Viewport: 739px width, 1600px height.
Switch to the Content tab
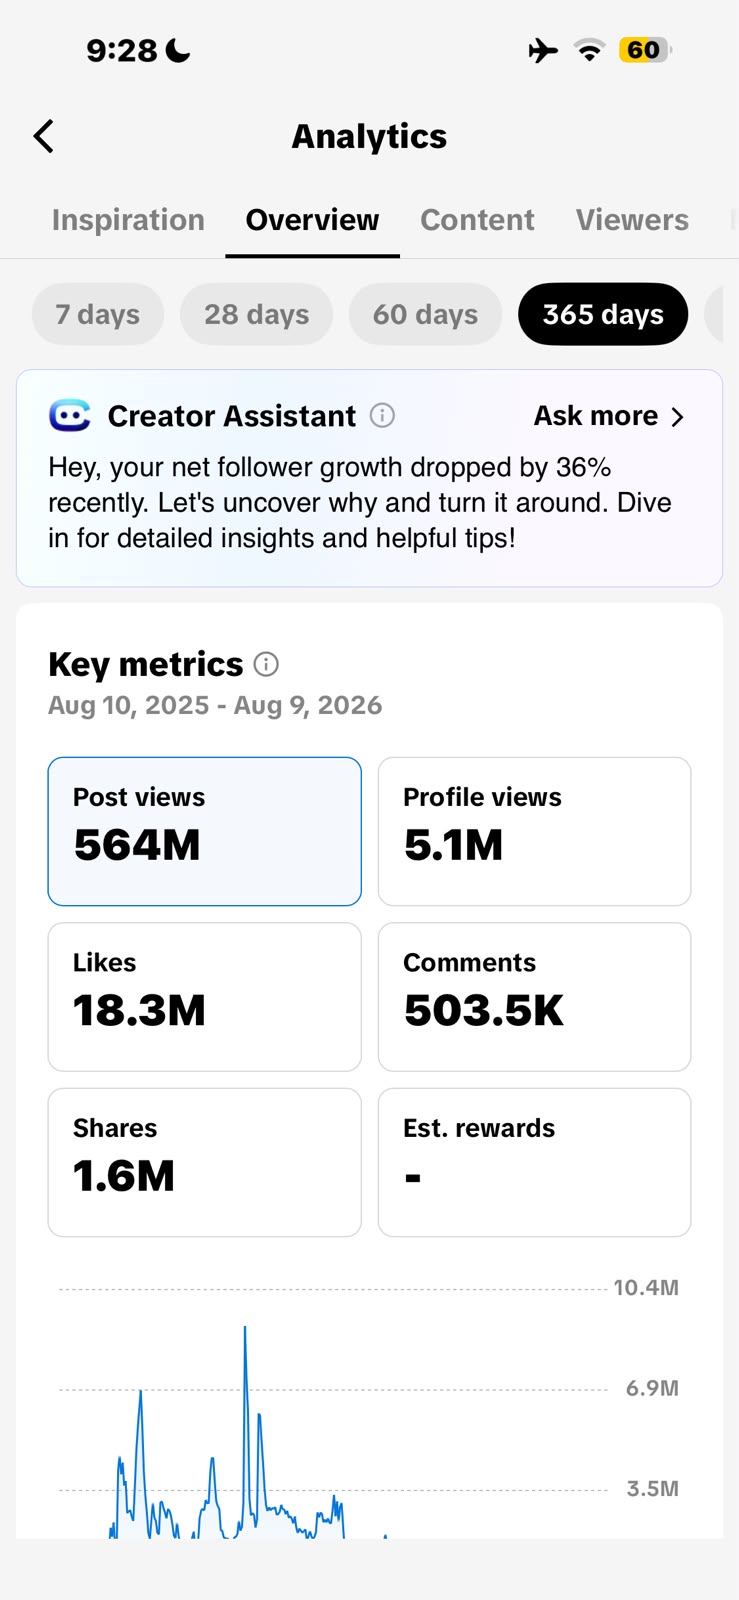click(477, 220)
